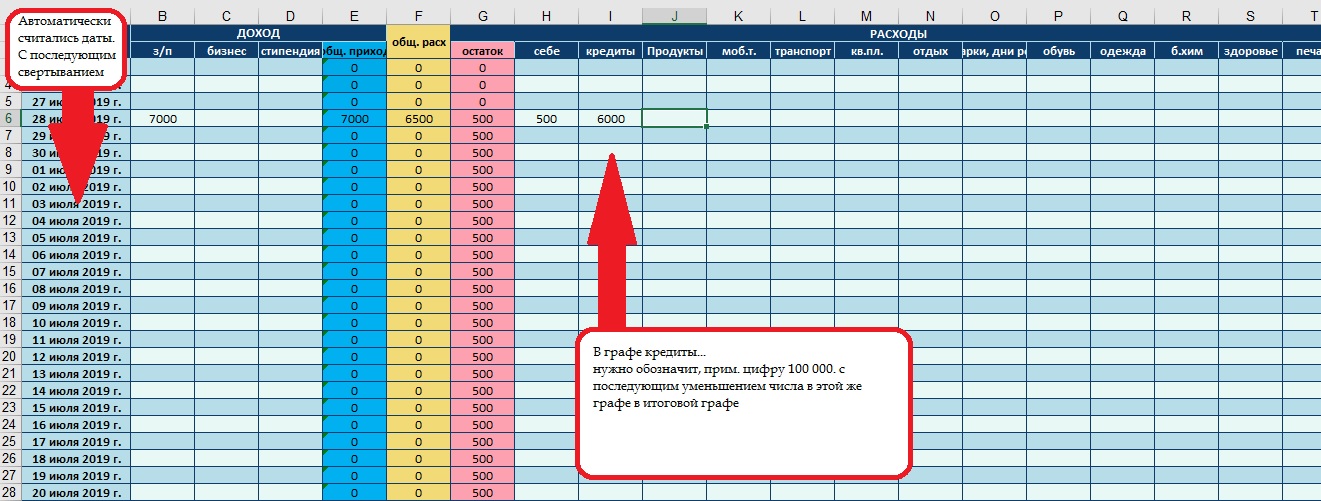Click the з/п column title cell
The image size is (1321, 501).
[162, 51]
